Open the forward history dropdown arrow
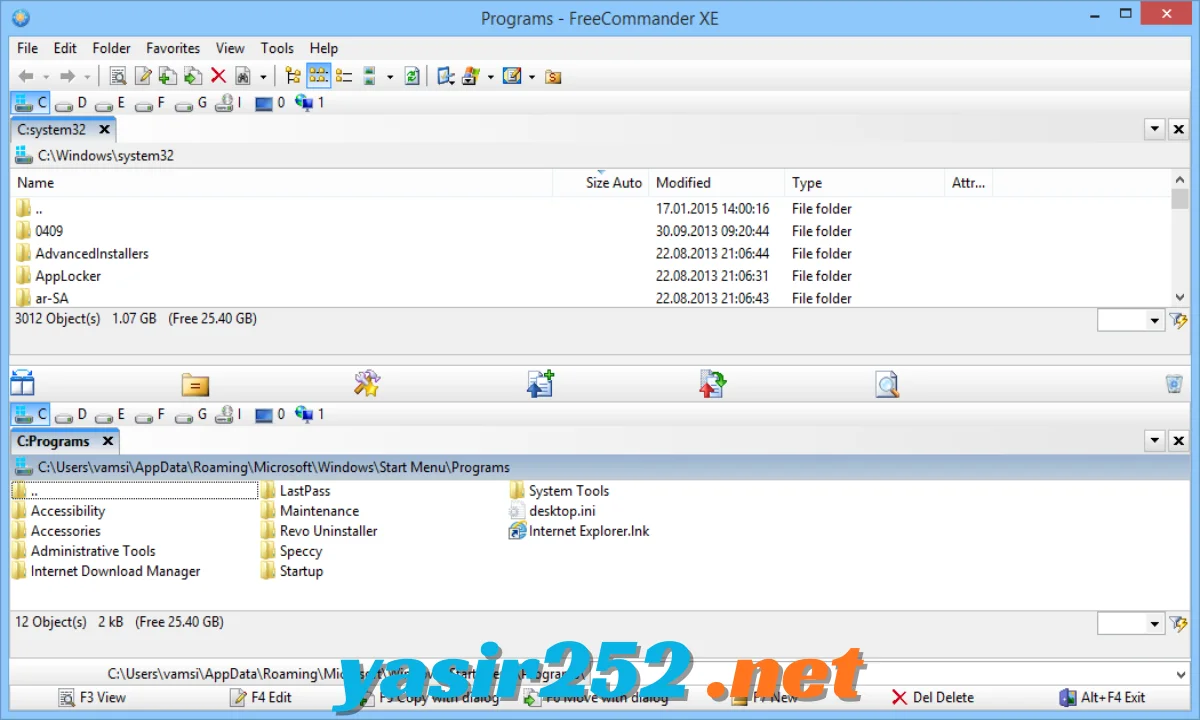 [x=87, y=77]
